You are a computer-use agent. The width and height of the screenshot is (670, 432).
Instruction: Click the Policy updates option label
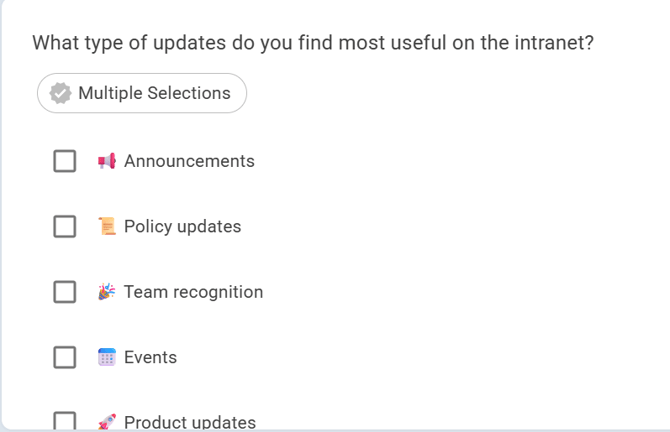coord(182,226)
